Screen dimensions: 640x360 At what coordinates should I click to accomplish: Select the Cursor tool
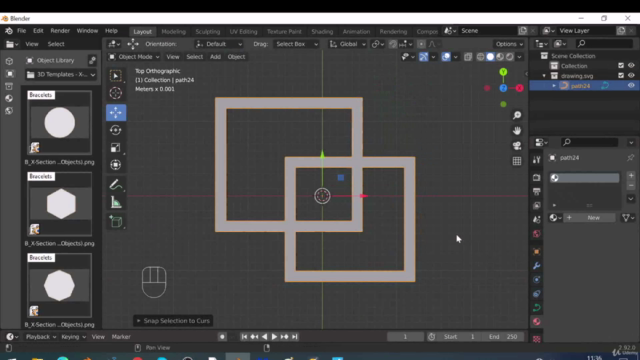[116, 93]
